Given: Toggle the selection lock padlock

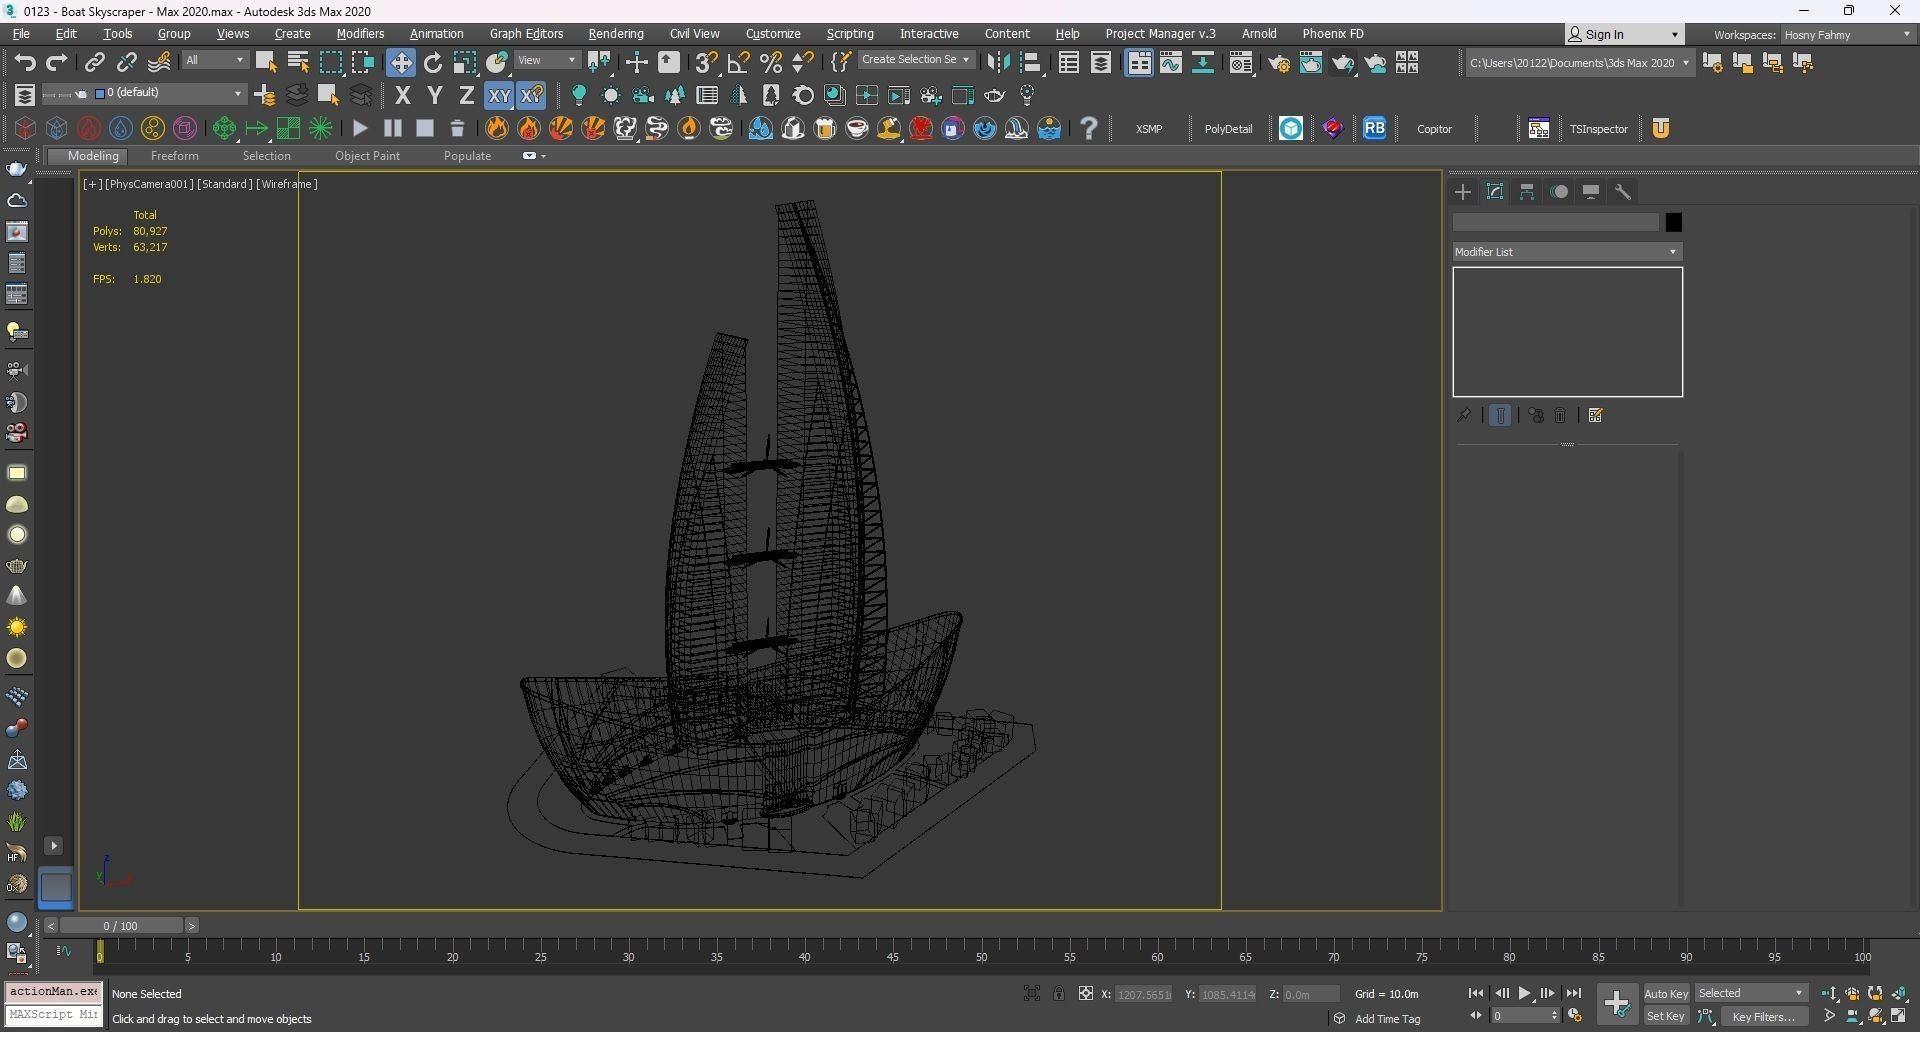Looking at the screenshot, I should (x=1058, y=994).
